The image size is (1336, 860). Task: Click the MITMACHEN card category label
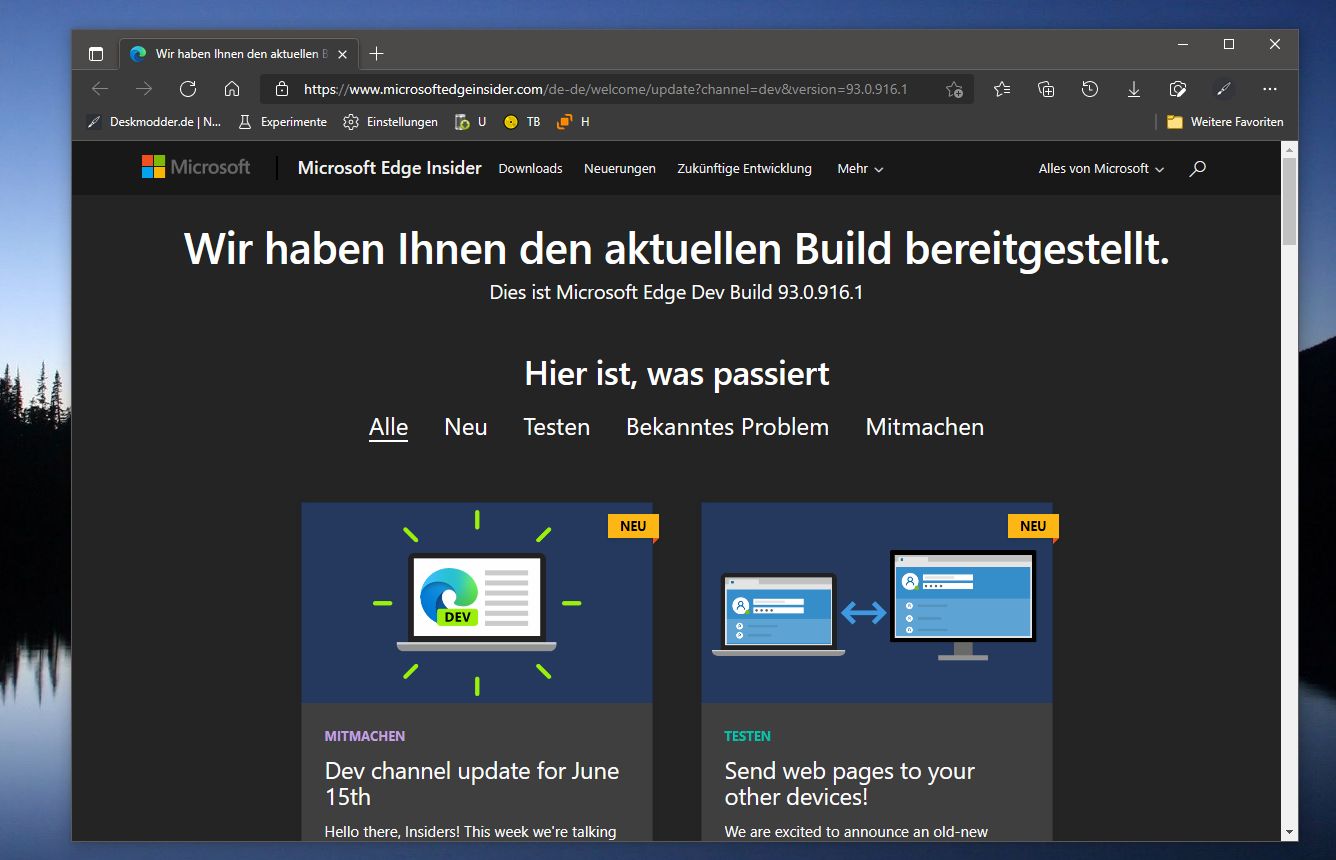click(x=365, y=736)
